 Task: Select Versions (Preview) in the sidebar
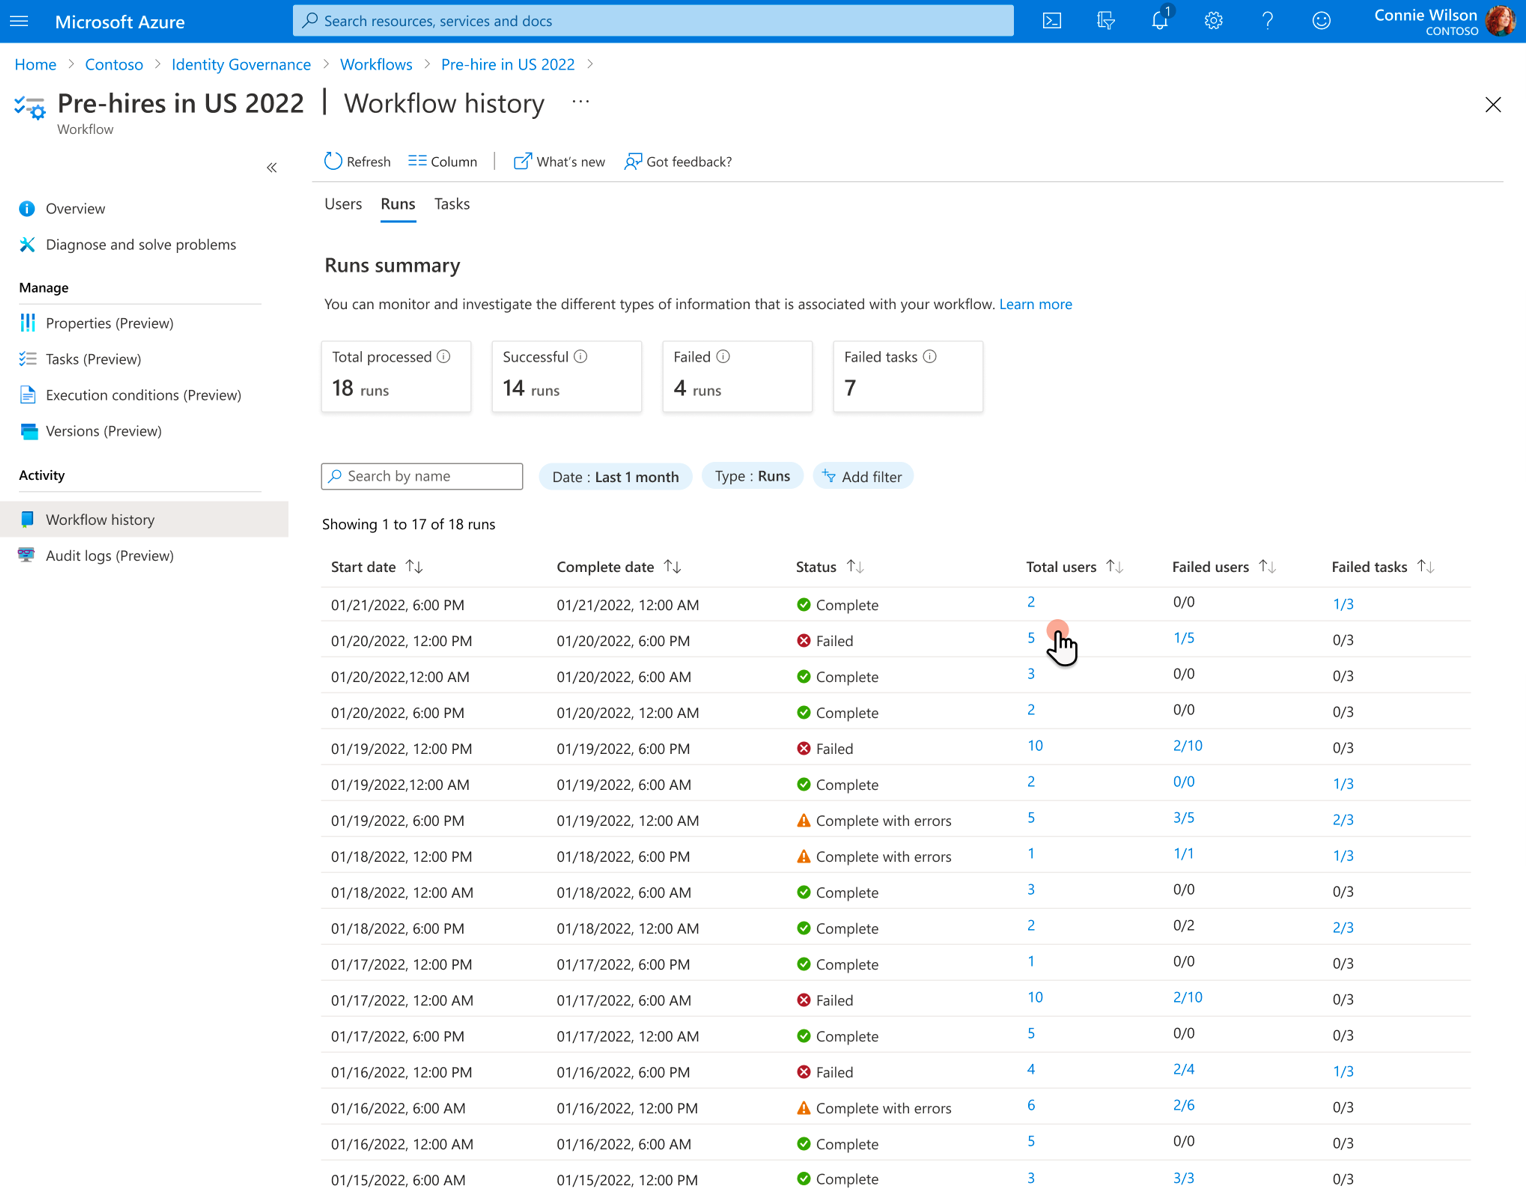pos(103,431)
